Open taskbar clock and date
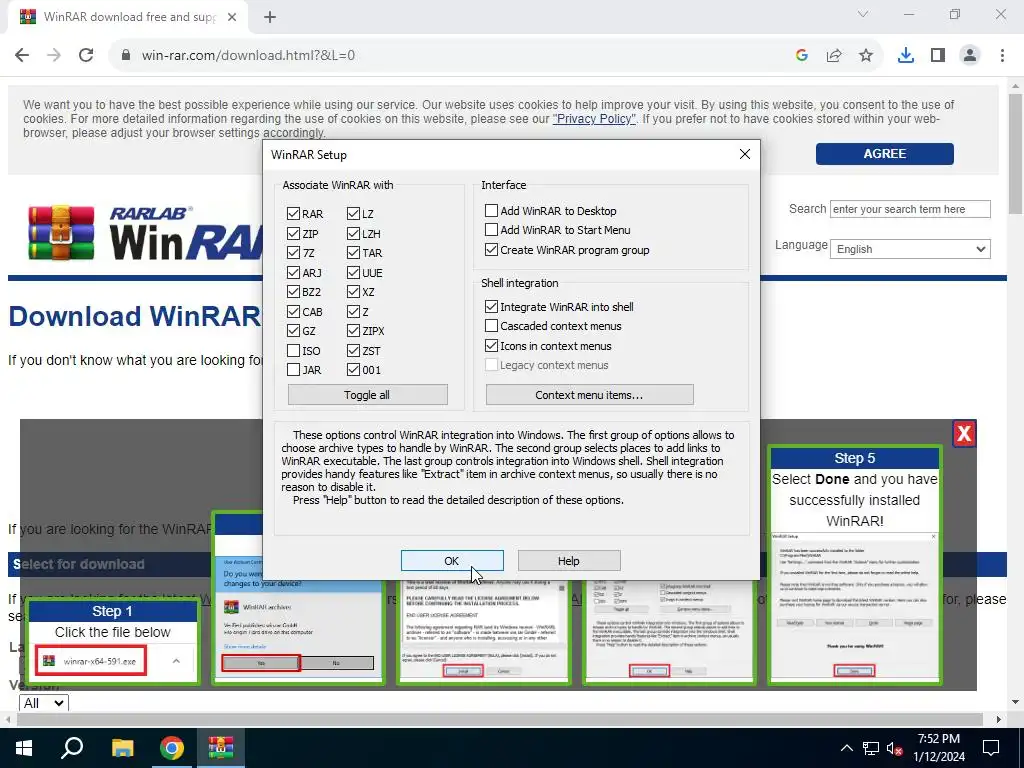1024x768 pixels. [x=938, y=748]
